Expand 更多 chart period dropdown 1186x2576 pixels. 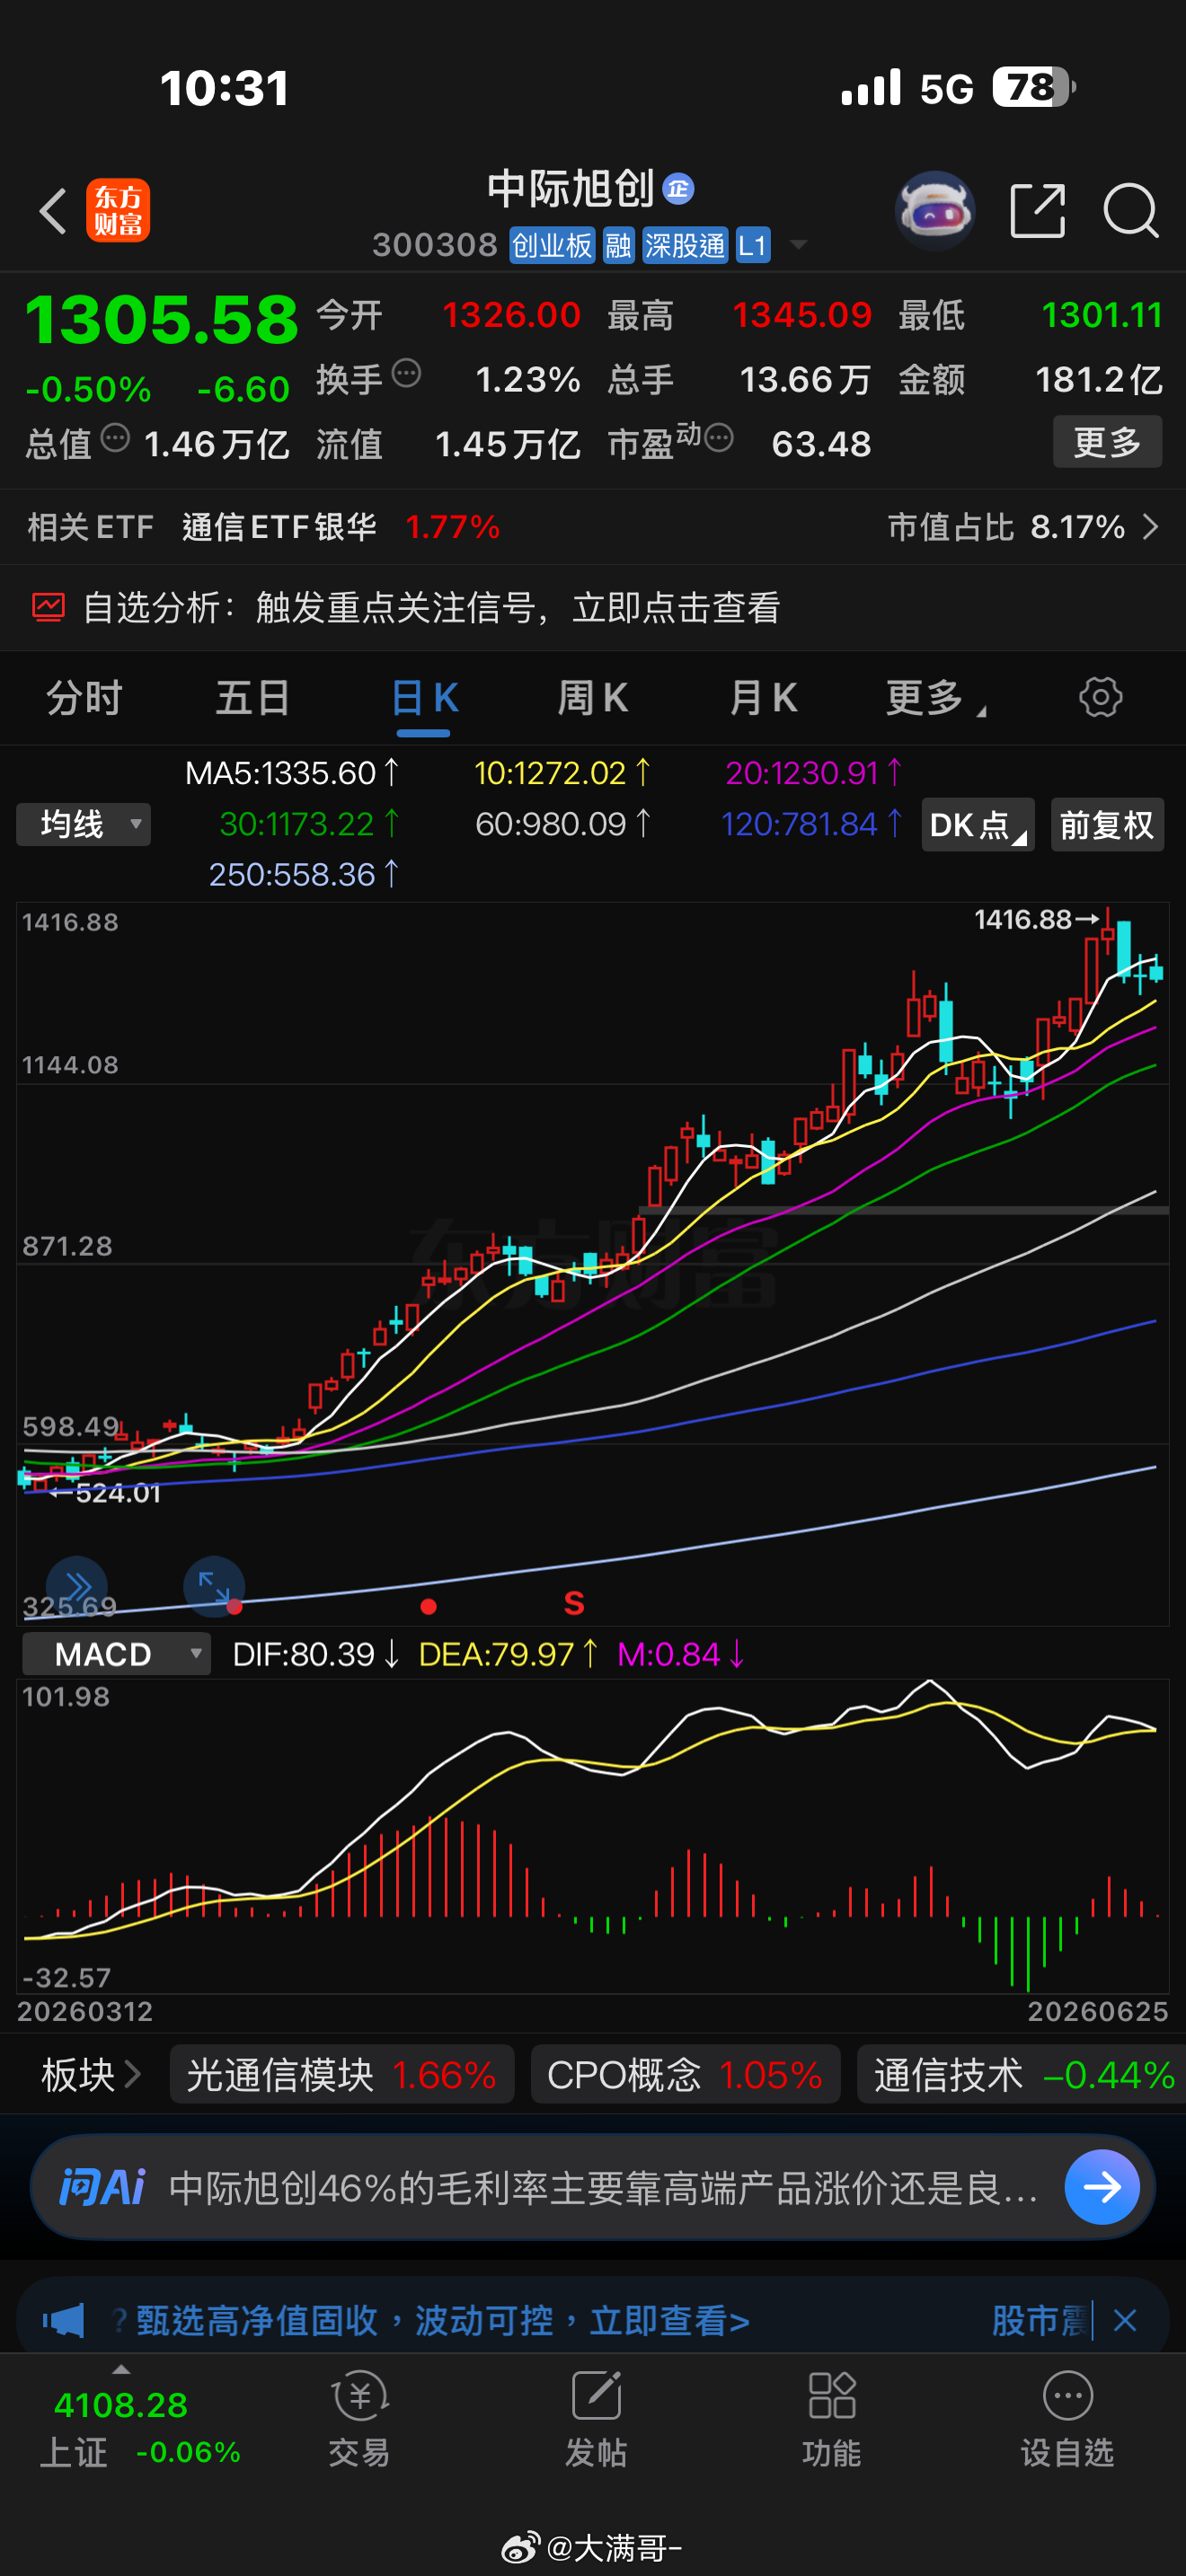935,697
